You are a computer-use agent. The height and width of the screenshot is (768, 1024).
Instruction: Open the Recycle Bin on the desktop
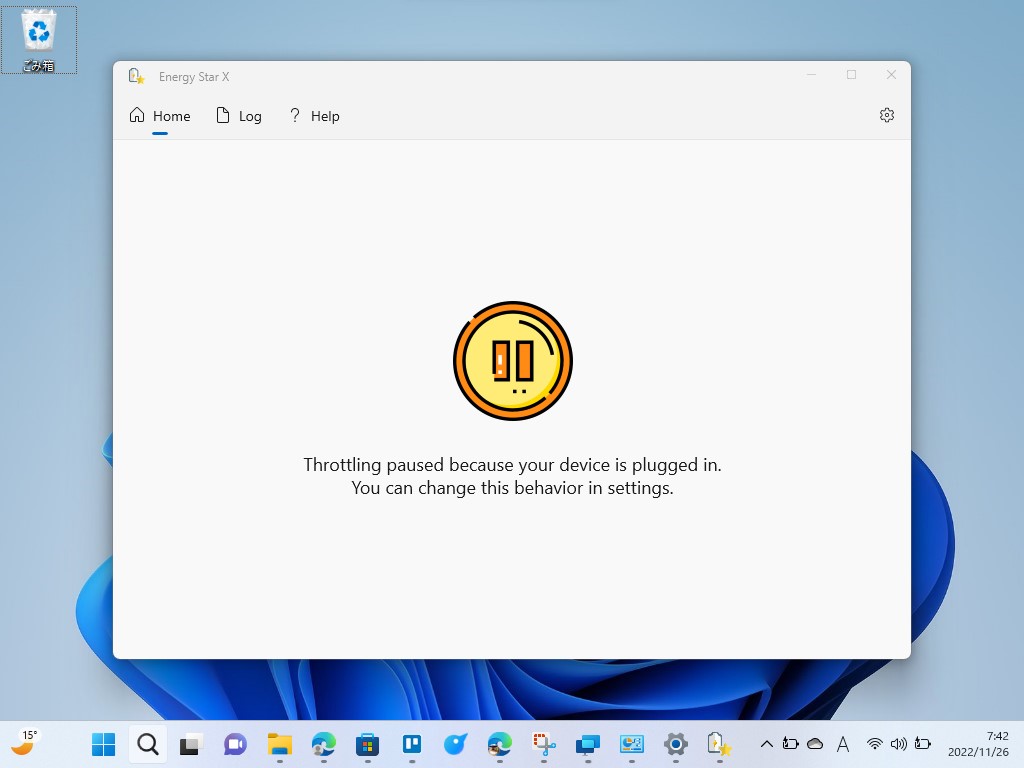tap(39, 40)
